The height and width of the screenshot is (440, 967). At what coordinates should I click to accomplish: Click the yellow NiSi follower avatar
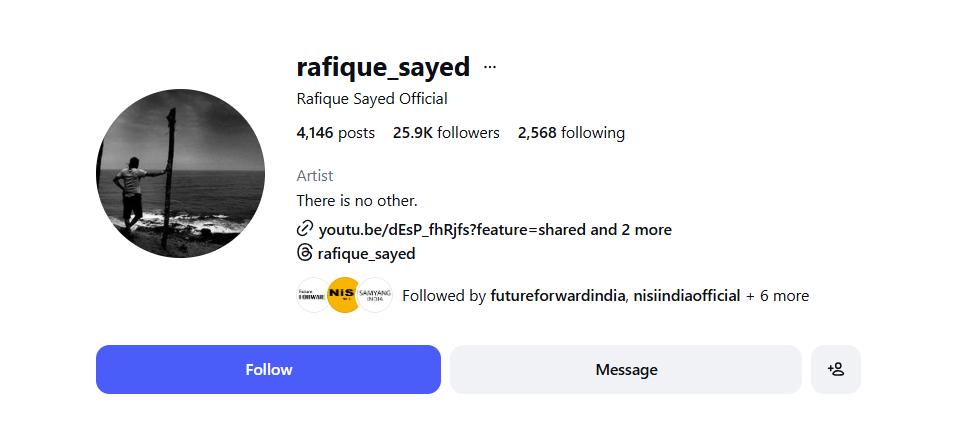344,295
